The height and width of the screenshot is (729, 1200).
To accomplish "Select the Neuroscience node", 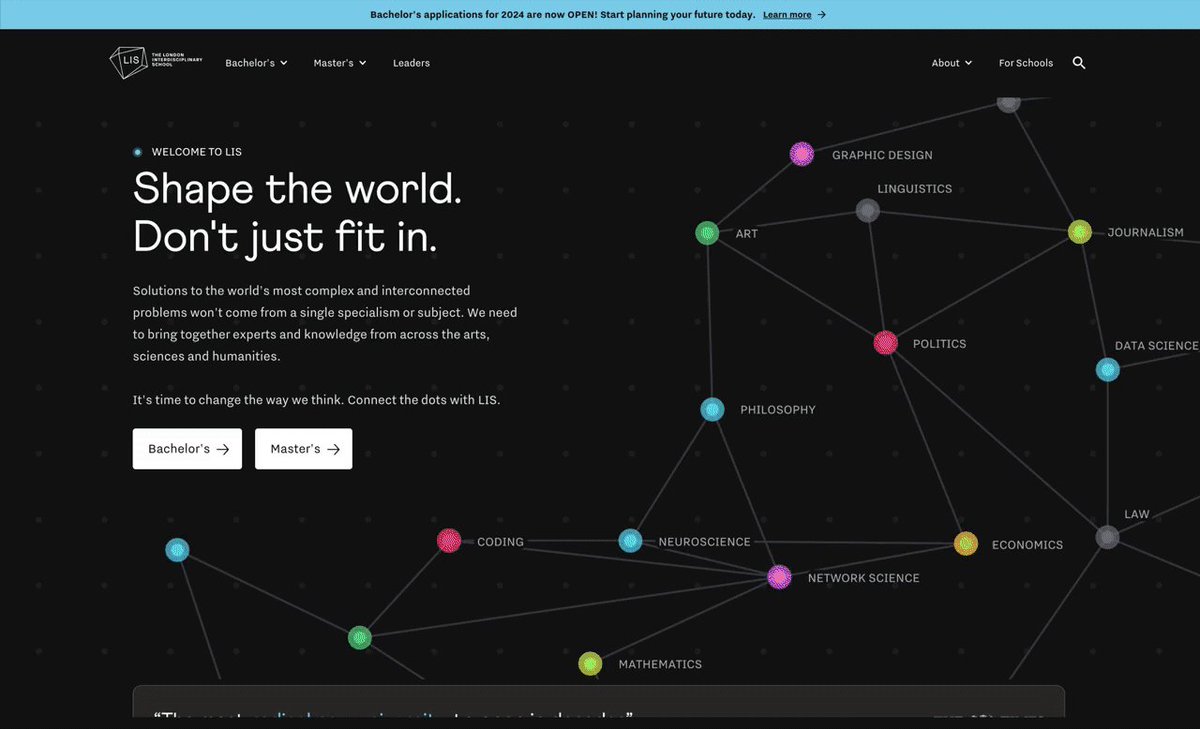I will pos(630,541).
